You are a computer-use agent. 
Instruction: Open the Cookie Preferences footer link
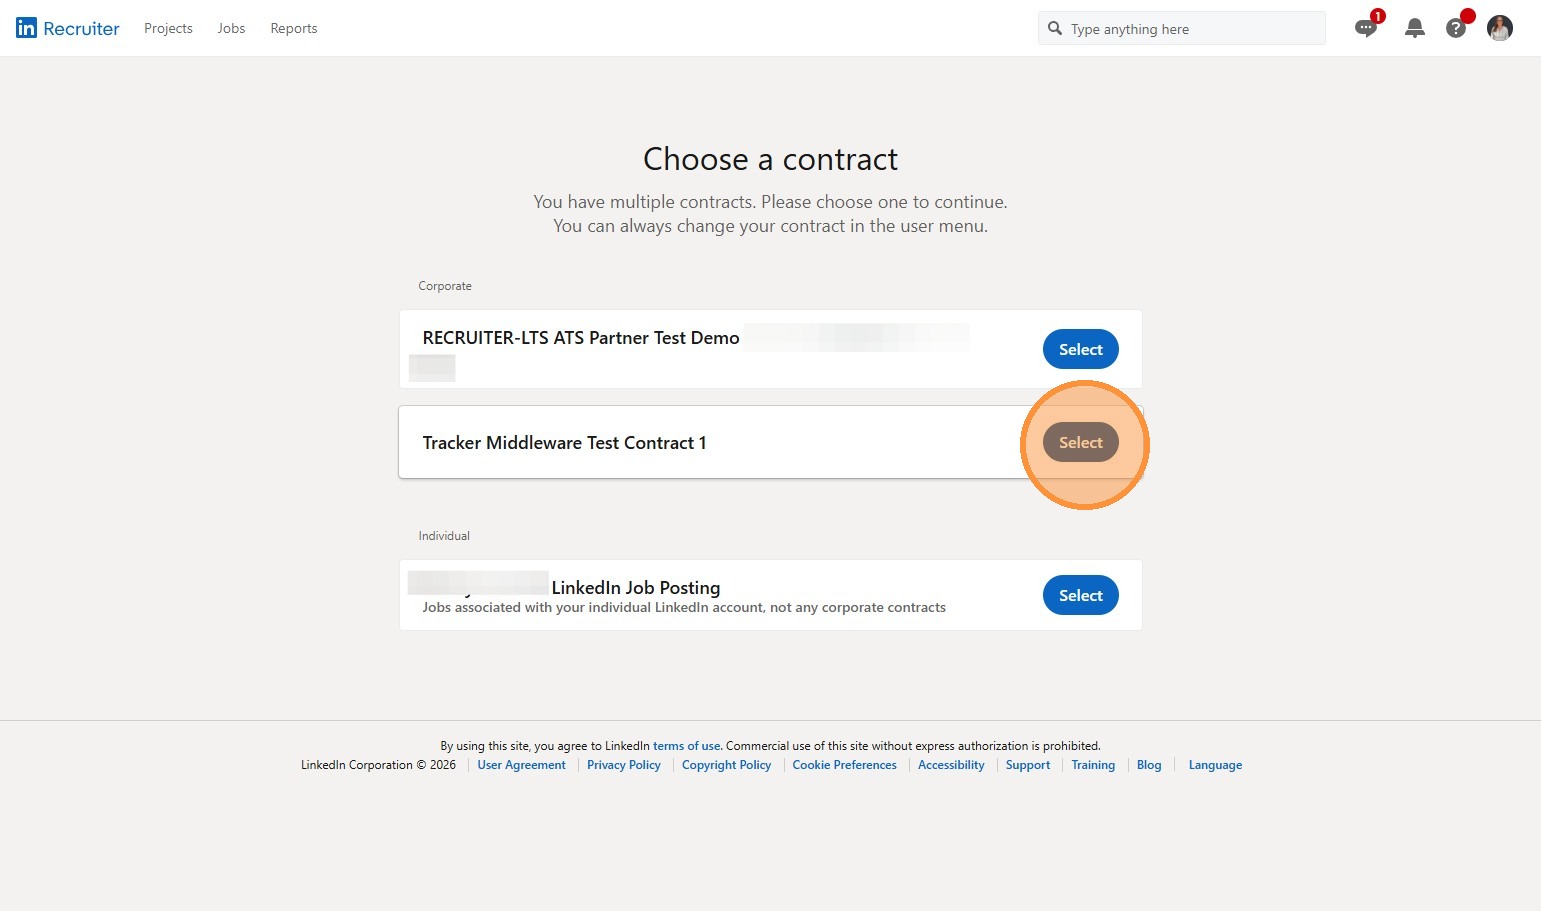(x=844, y=765)
